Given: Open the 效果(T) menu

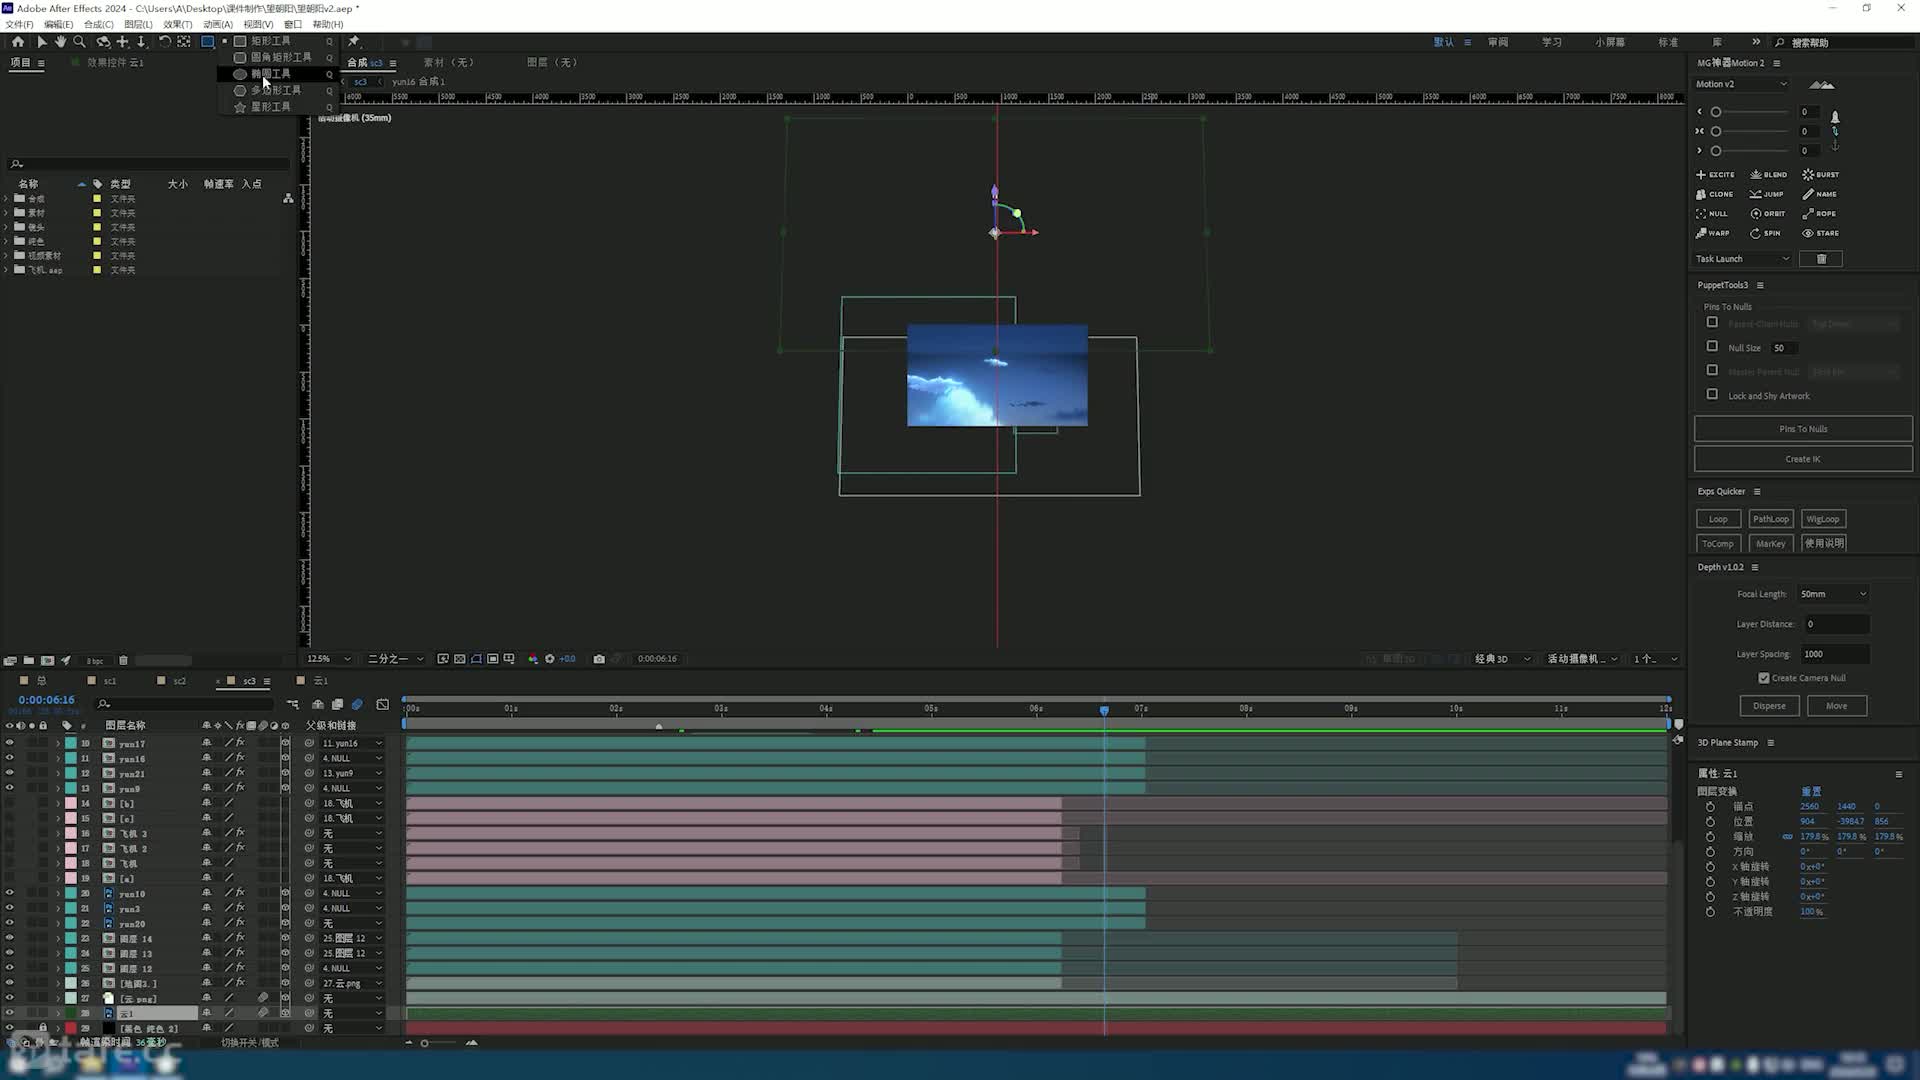Looking at the screenshot, I should (177, 24).
